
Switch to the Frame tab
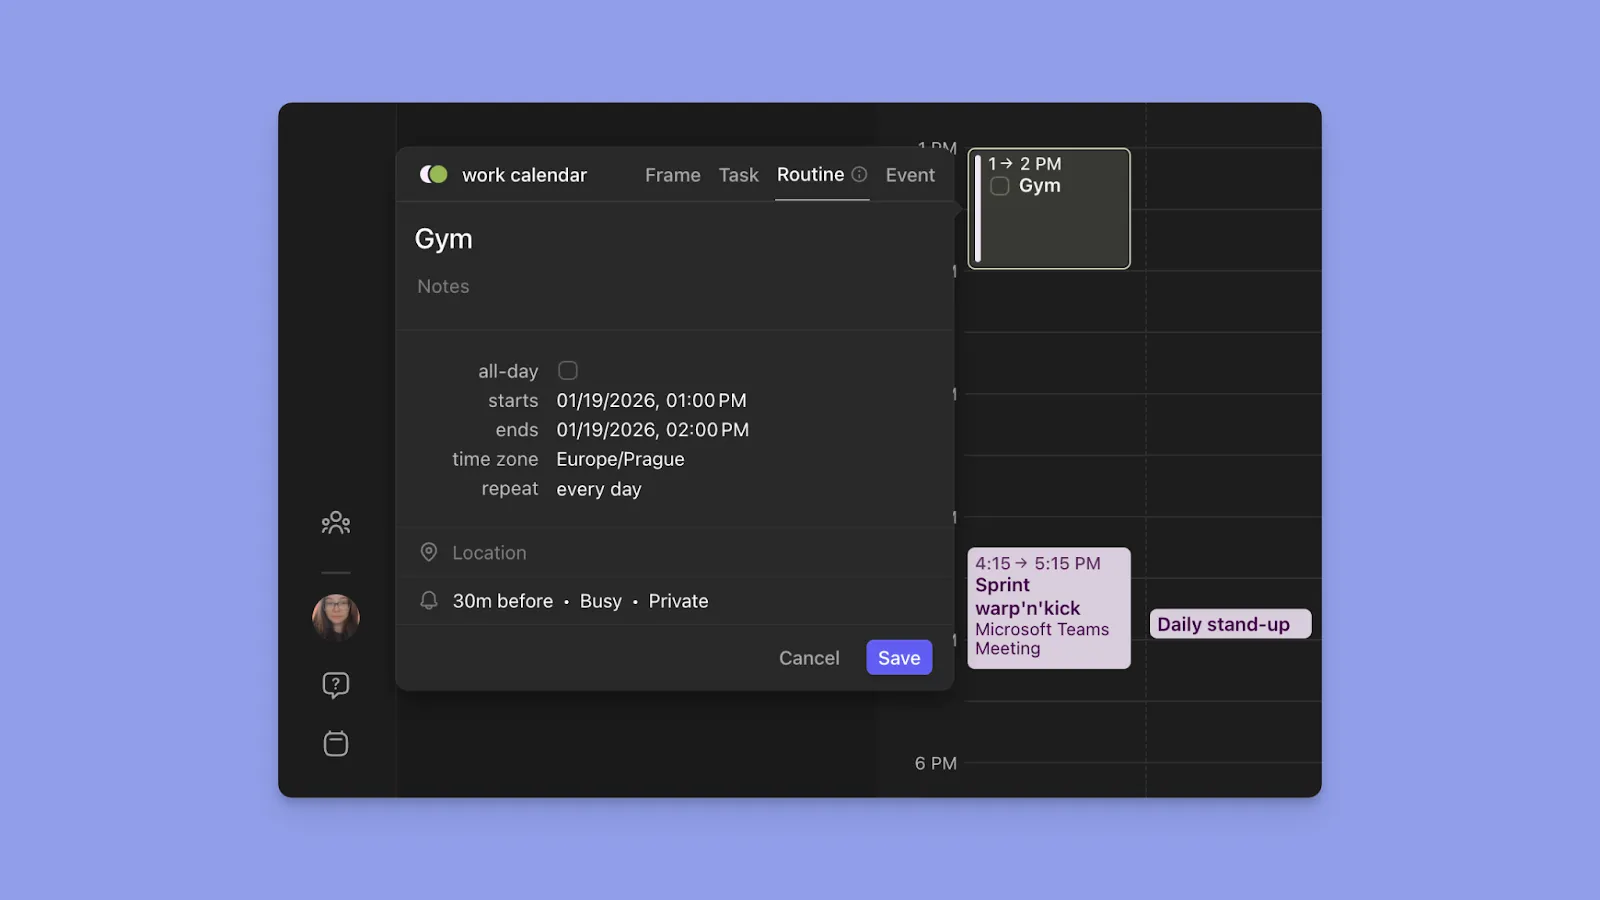click(x=672, y=175)
